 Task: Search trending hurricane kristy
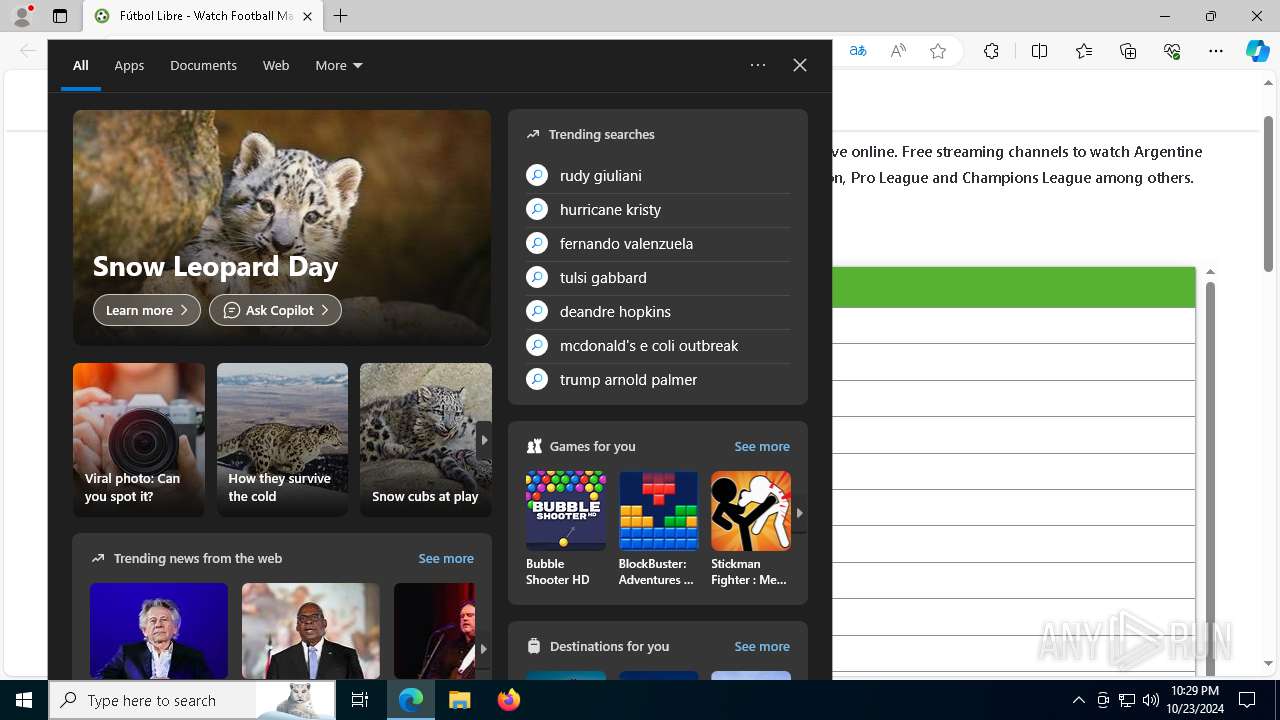(658, 209)
